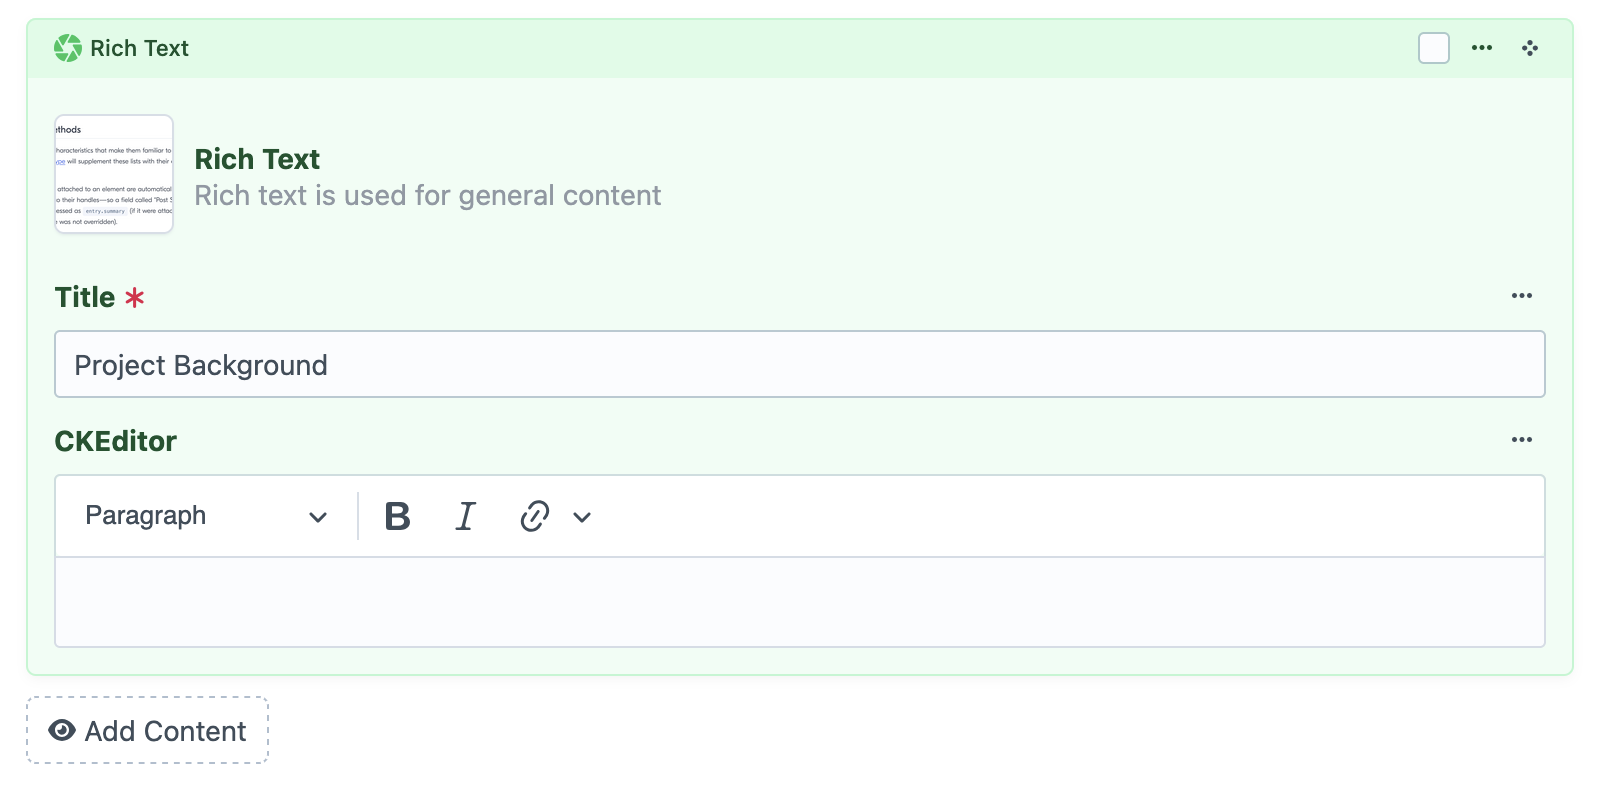1600x791 pixels.
Task: Click inside the CKEditor text area
Action: point(799,602)
